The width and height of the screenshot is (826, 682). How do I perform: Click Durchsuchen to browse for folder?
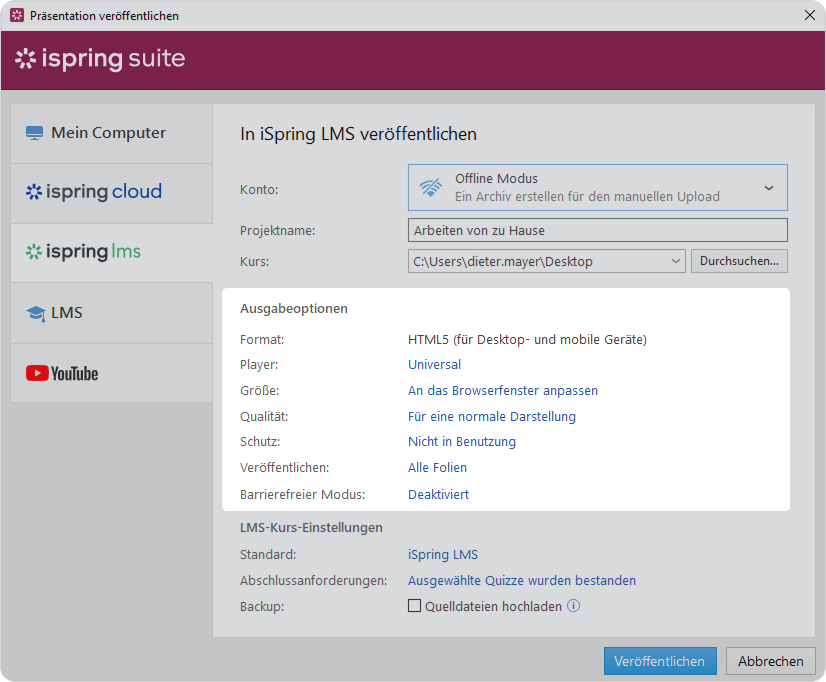739,262
